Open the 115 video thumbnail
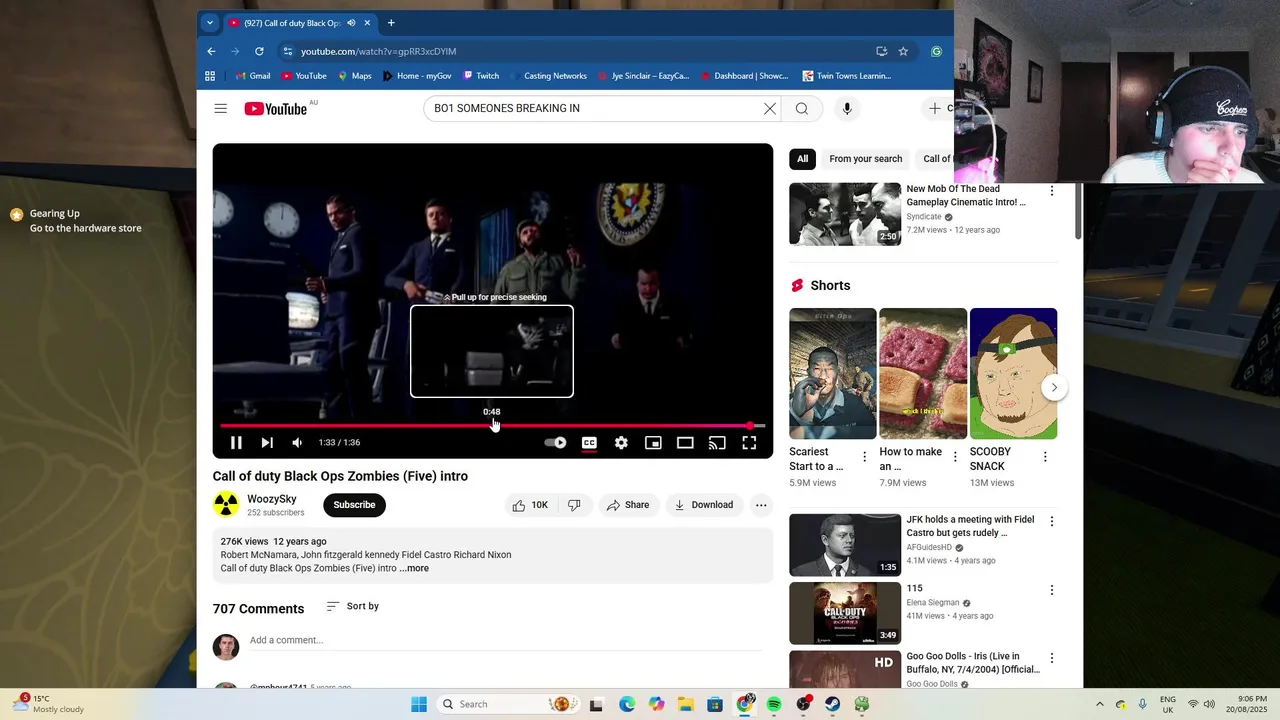1280x720 pixels. [845, 614]
